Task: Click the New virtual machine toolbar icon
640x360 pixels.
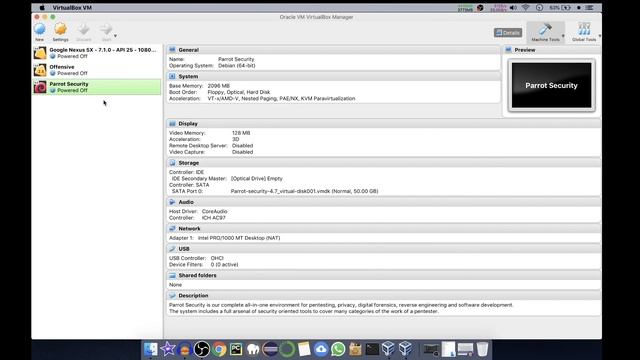Action: [x=40, y=31]
